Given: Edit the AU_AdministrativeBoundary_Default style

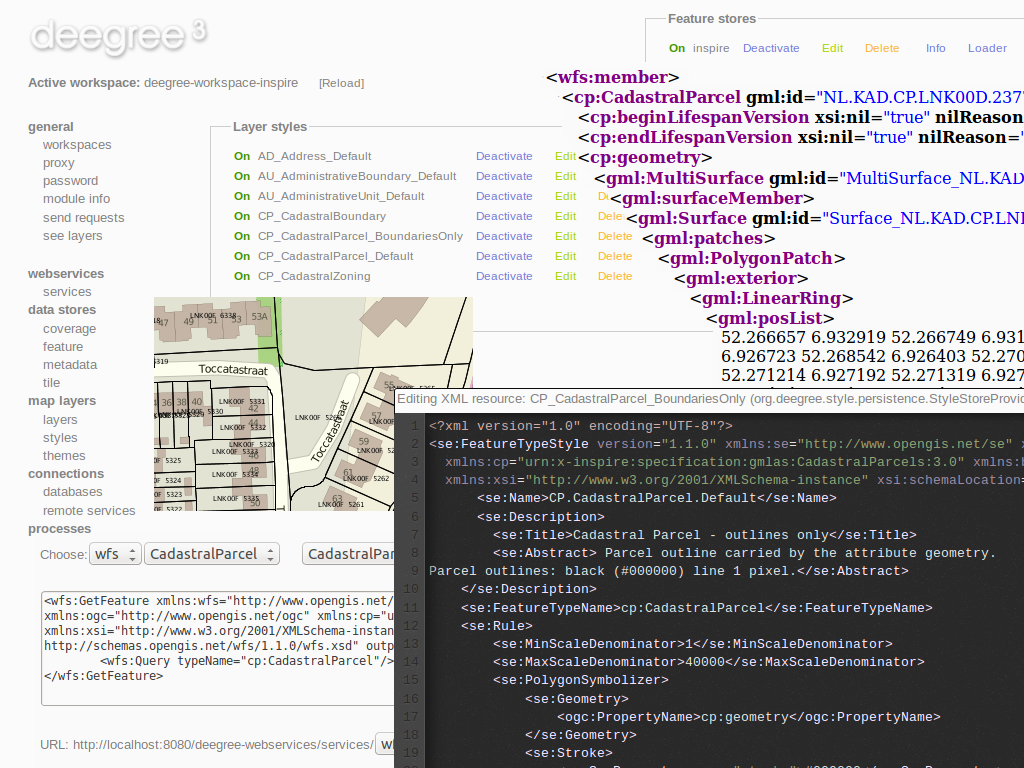Looking at the screenshot, I should [x=566, y=176].
